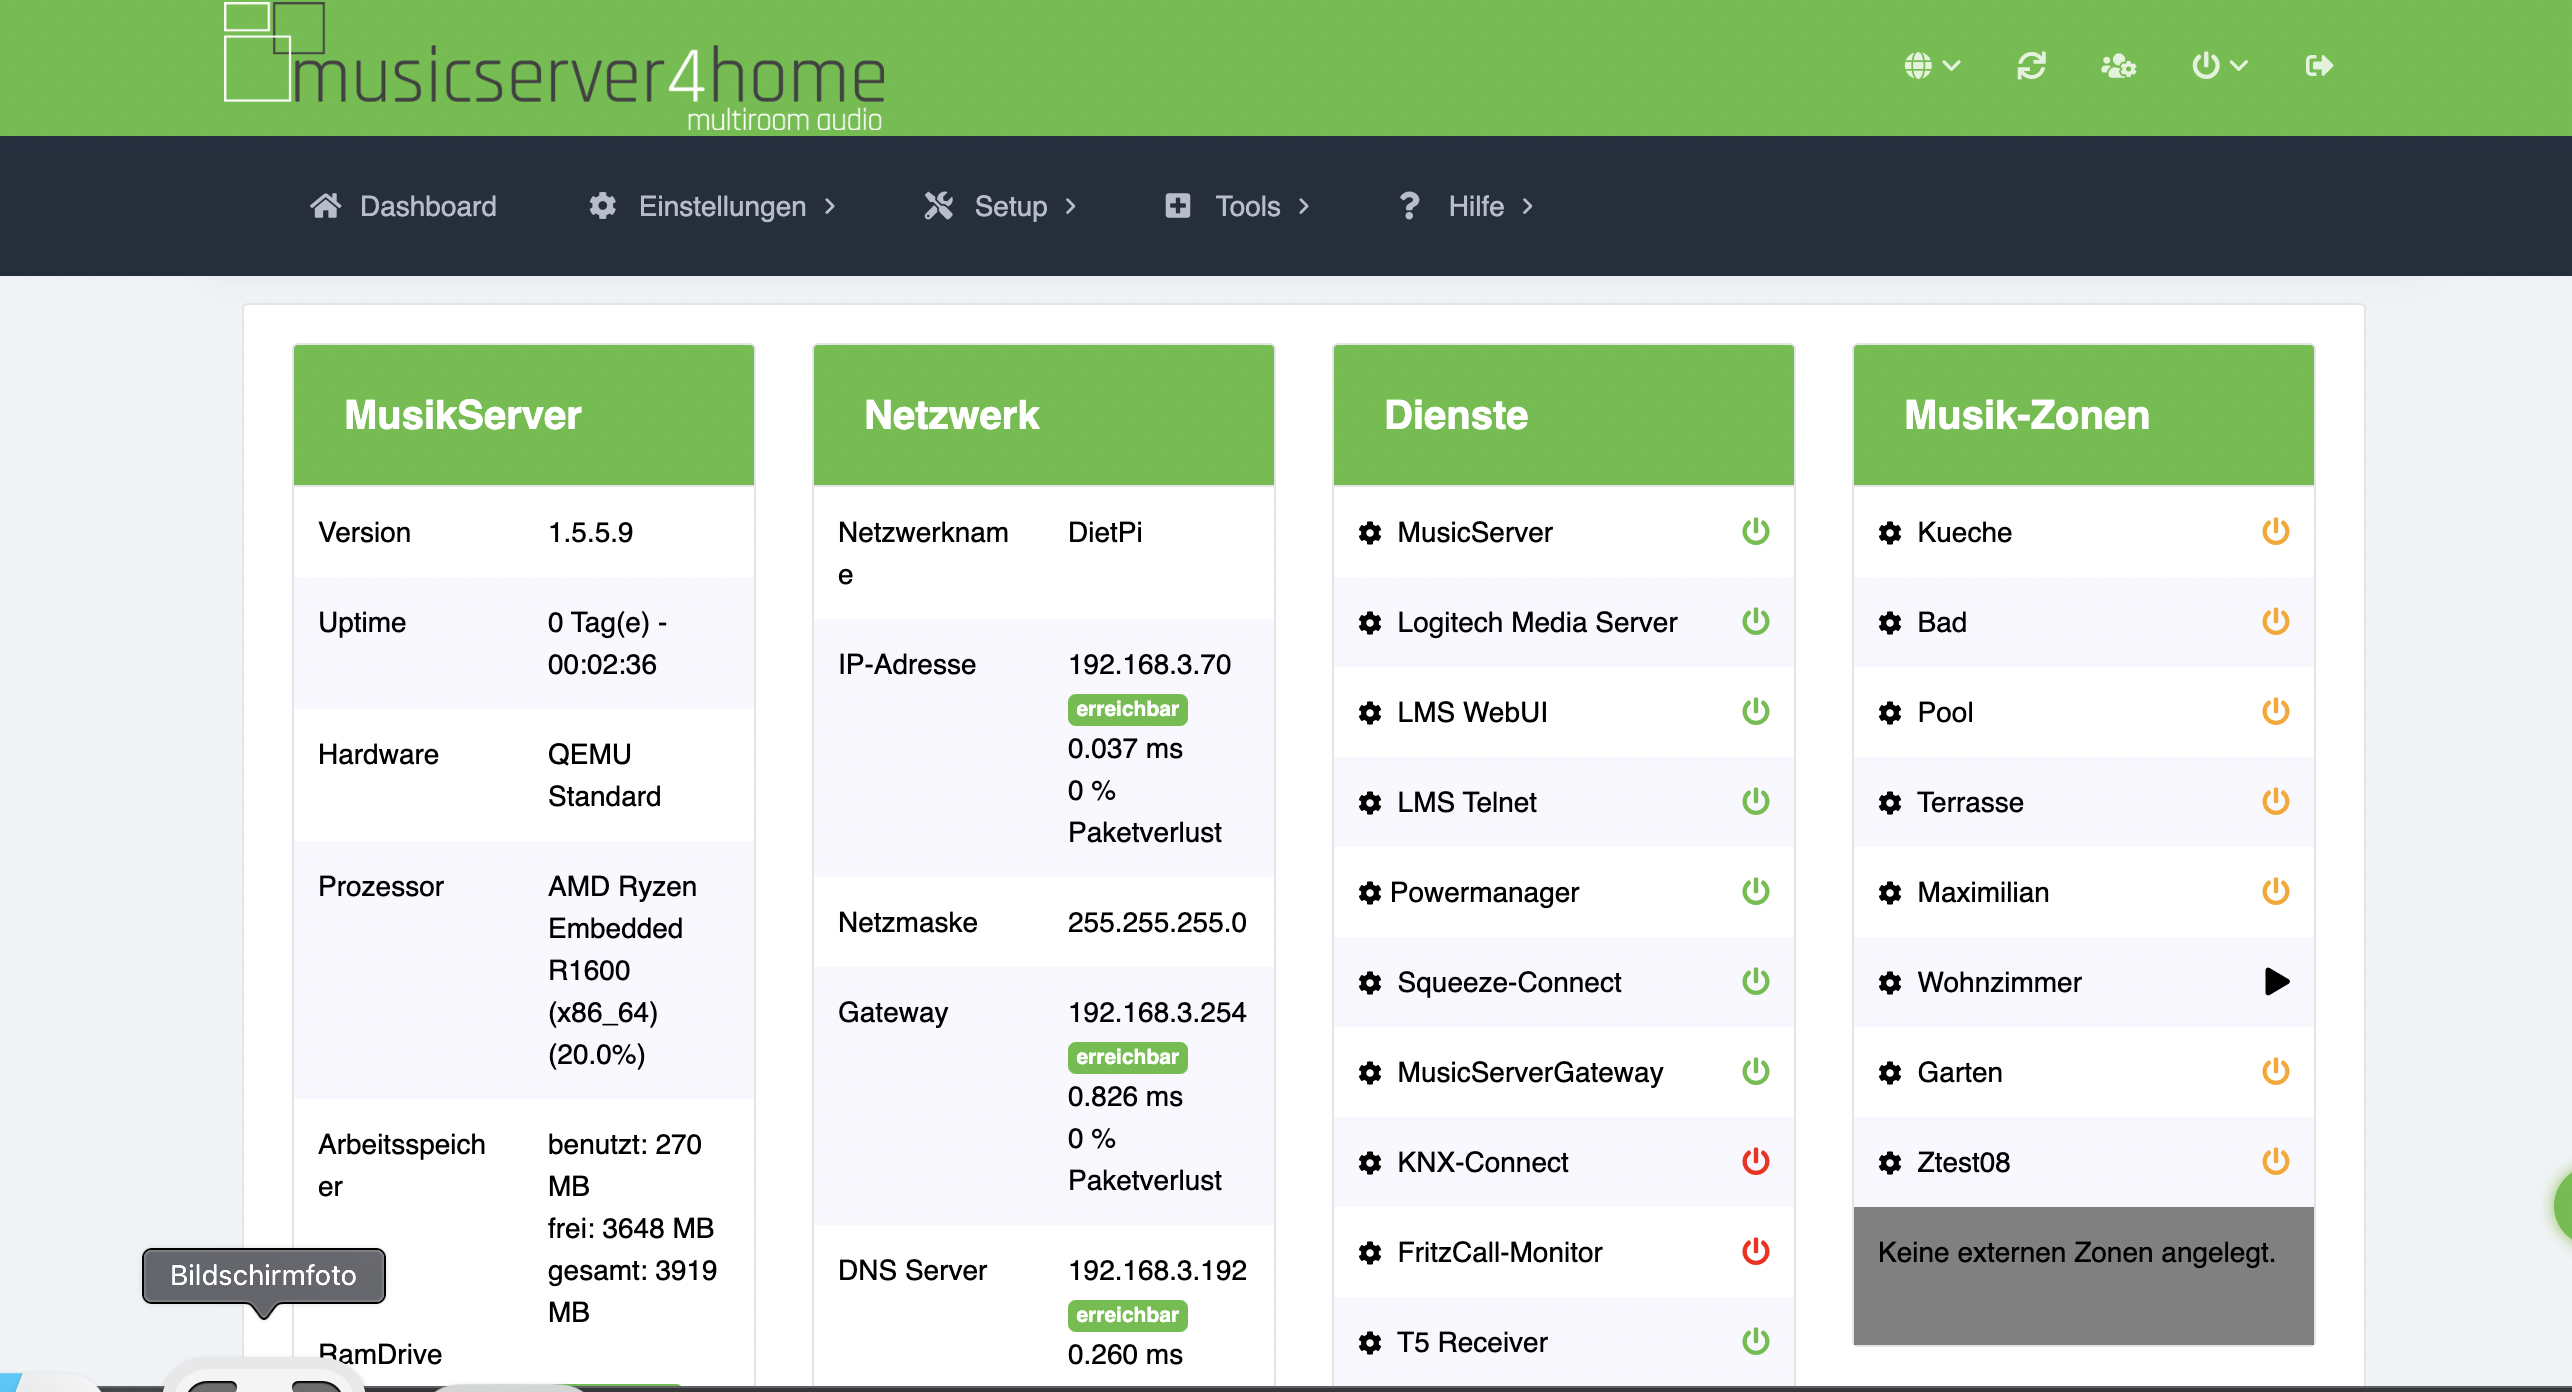The width and height of the screenshot is (2572, 1392).
Task: Open the settings gear for Squeeze-Connect
Action: pos(1370,983)
